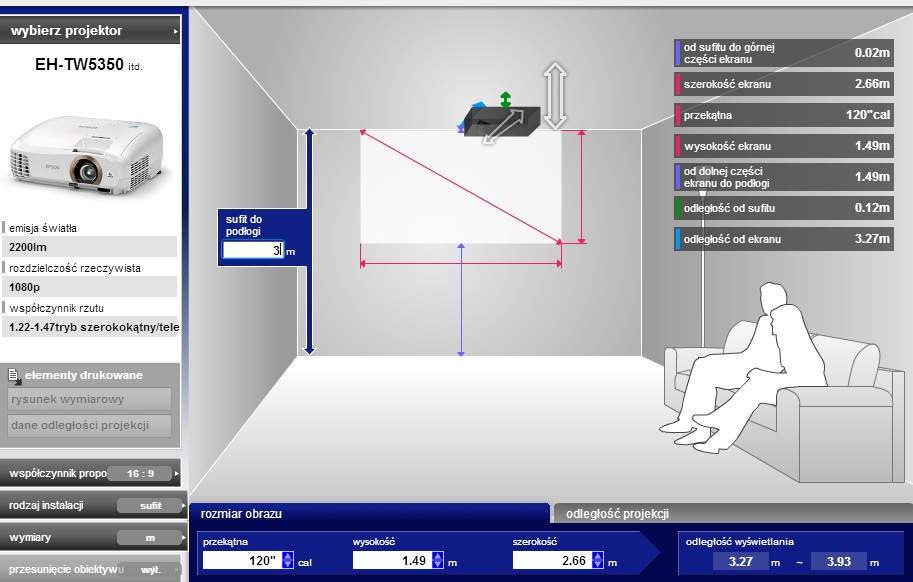Click the ceiling-mounted projector in the room

point(501,121)
